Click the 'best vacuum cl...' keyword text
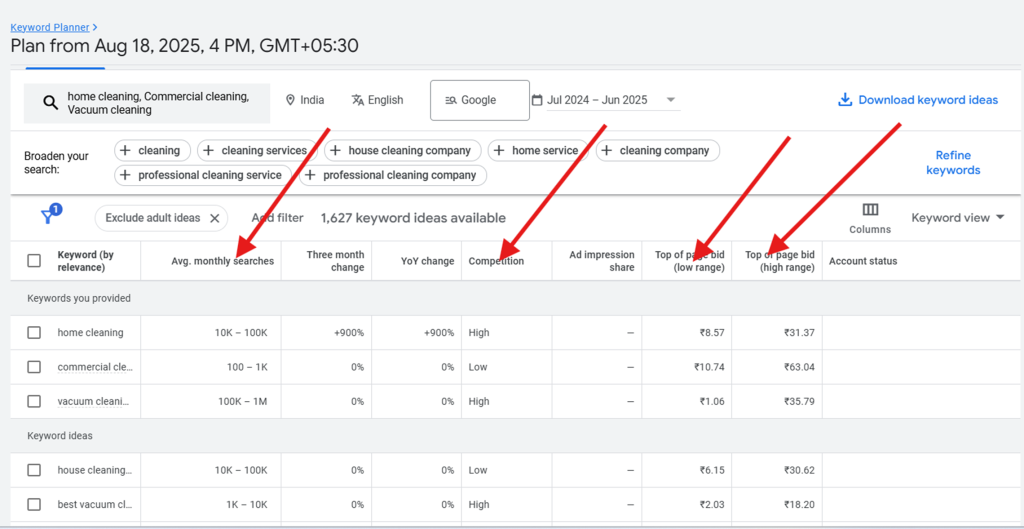This screenshot has height=529, width=1024. click(95, 504)
